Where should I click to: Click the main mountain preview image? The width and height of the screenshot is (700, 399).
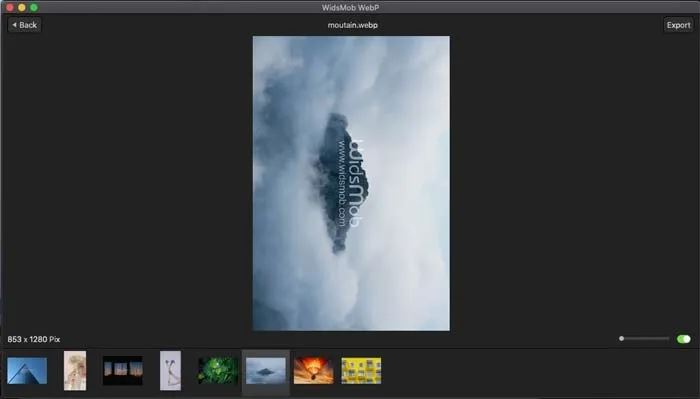click(351, 183)
